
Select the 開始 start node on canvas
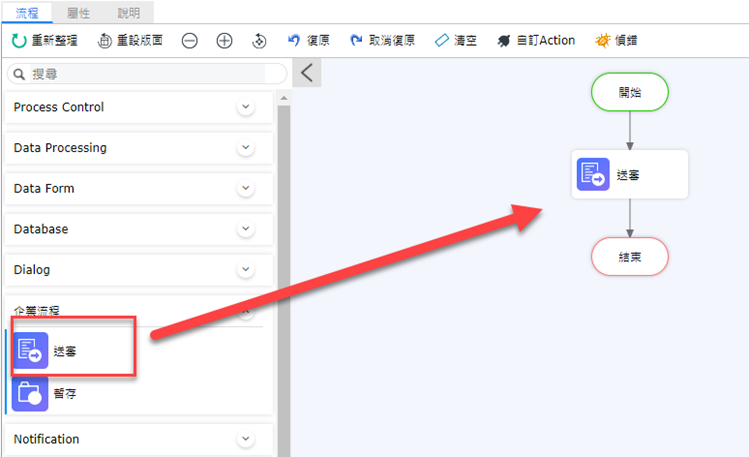click(x=630, y=92)
